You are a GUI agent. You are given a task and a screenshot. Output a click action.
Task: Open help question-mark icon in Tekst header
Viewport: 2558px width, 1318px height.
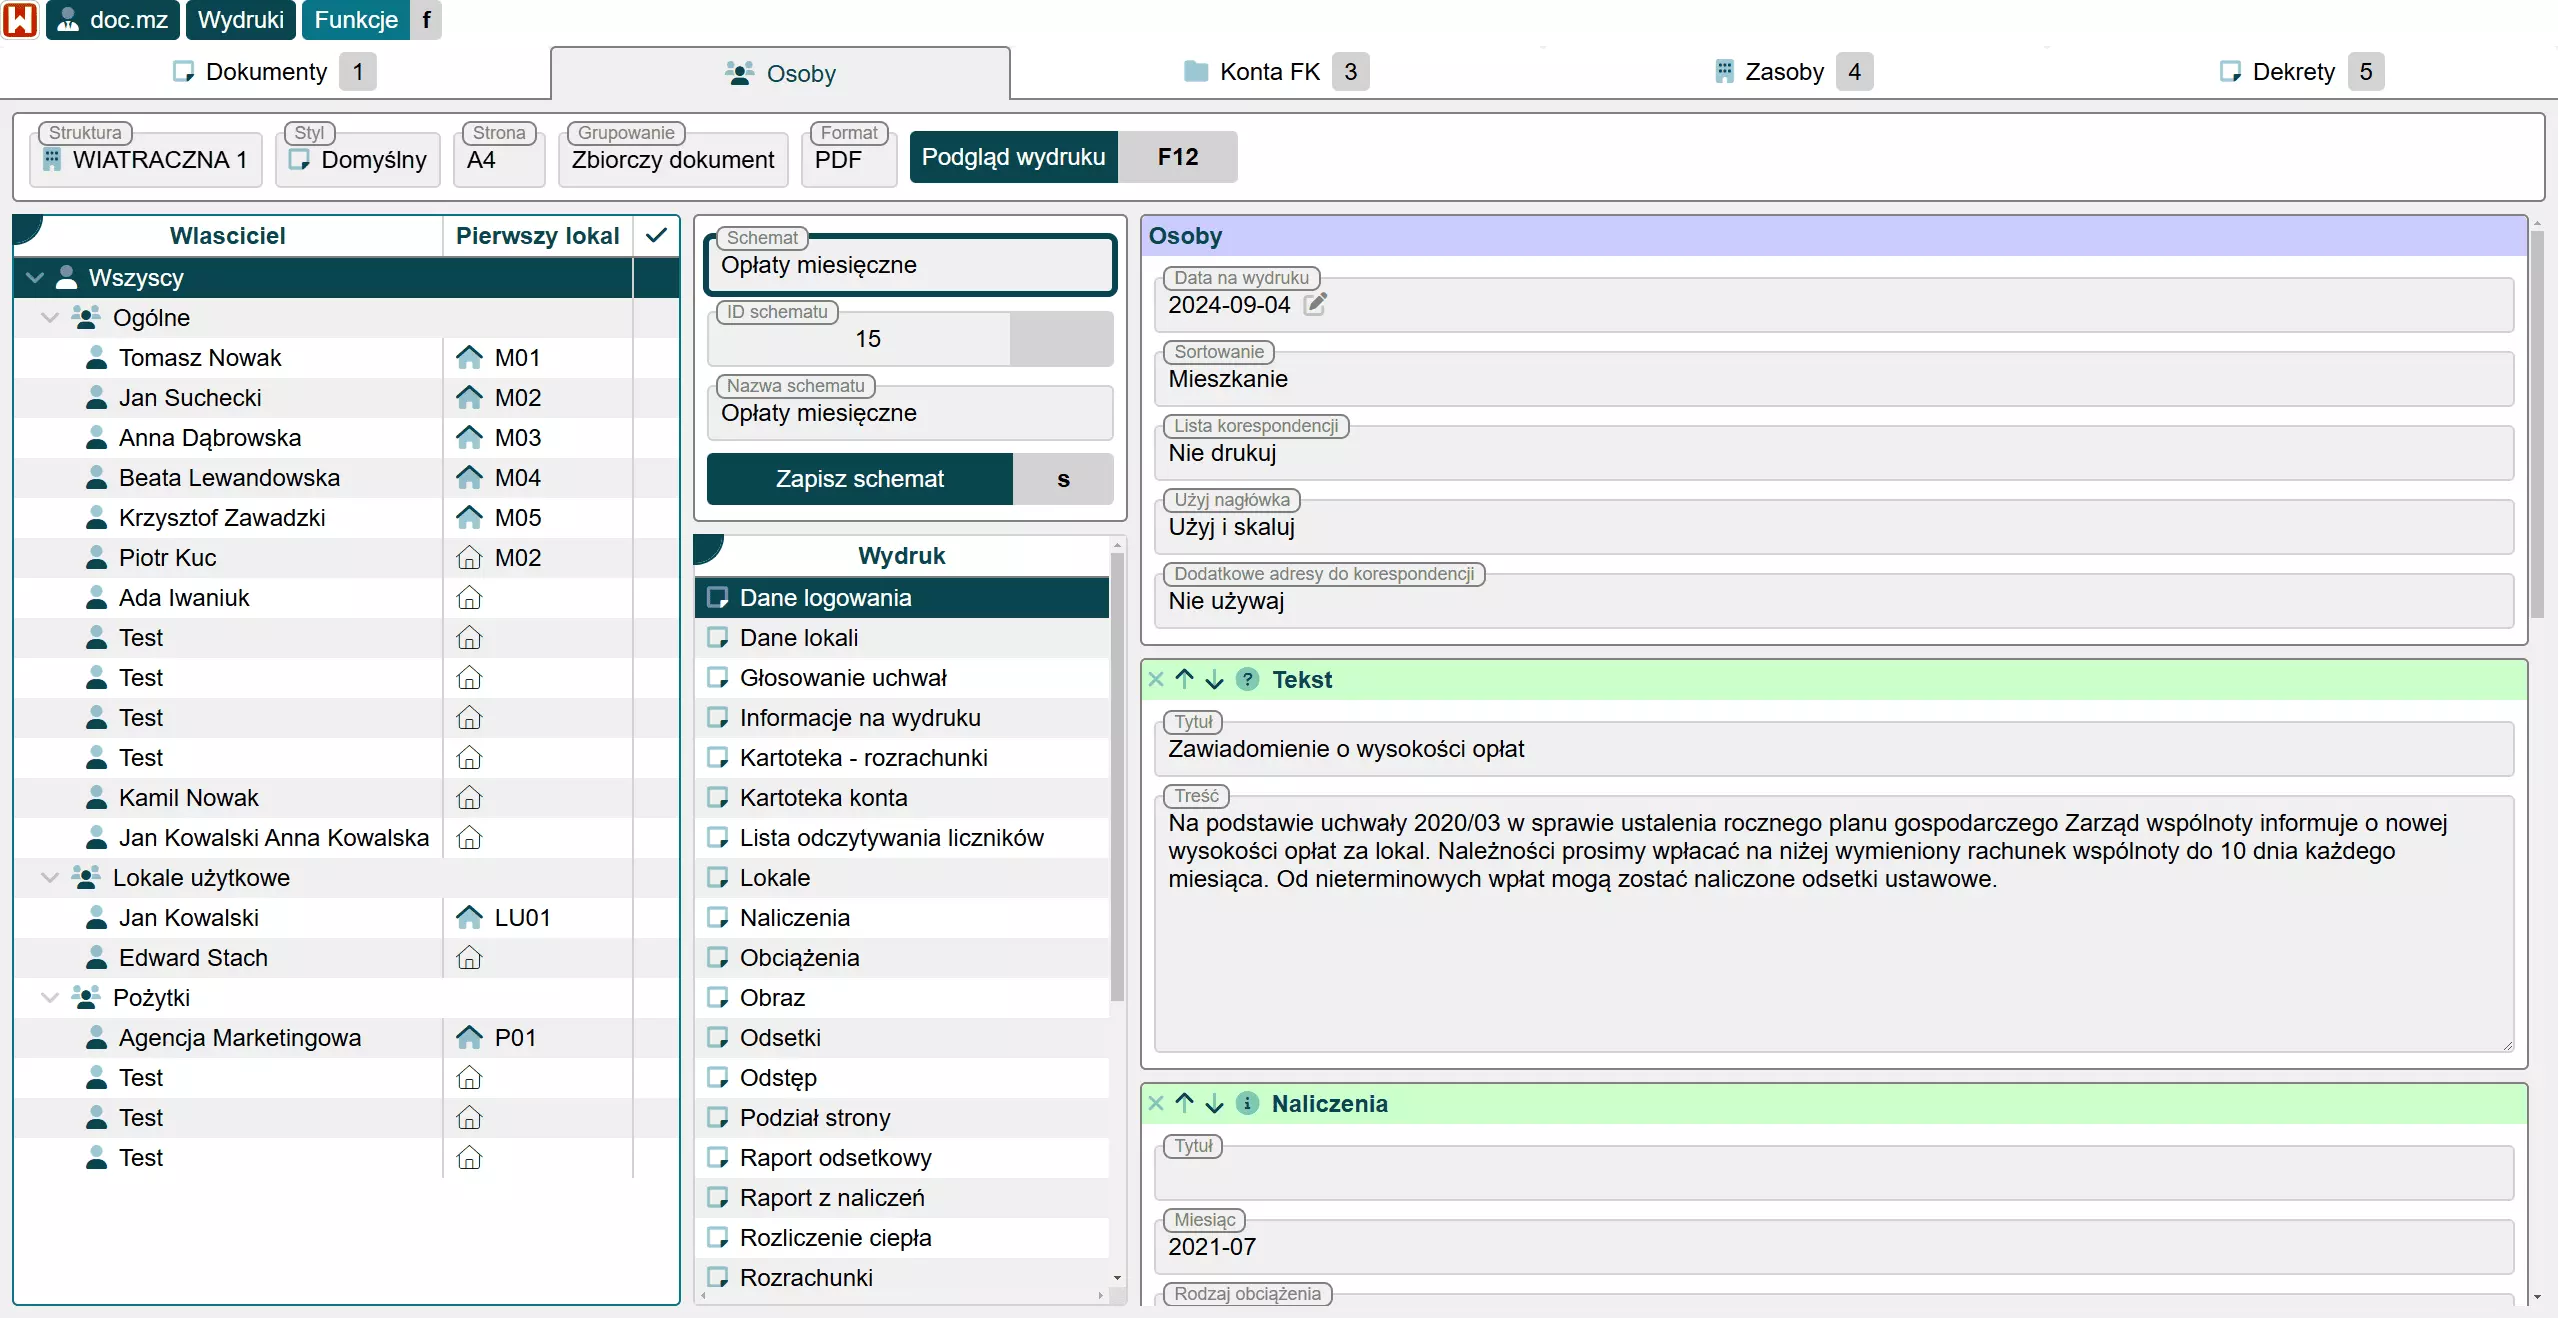coord(1247,680)
